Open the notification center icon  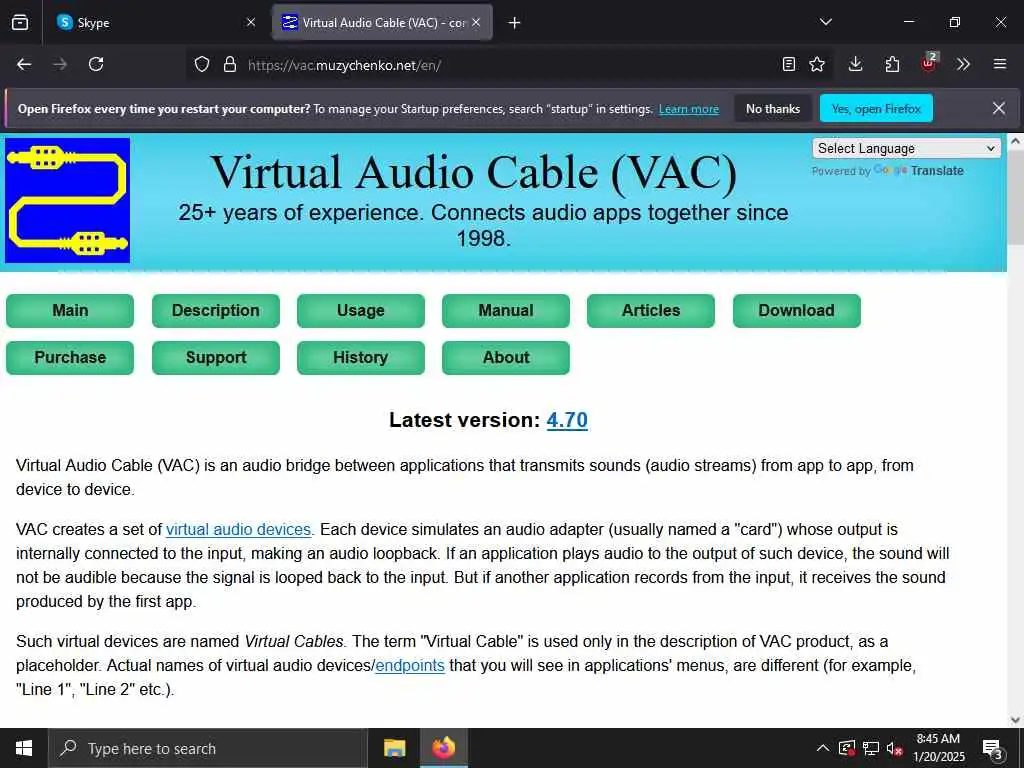point(993,749)
